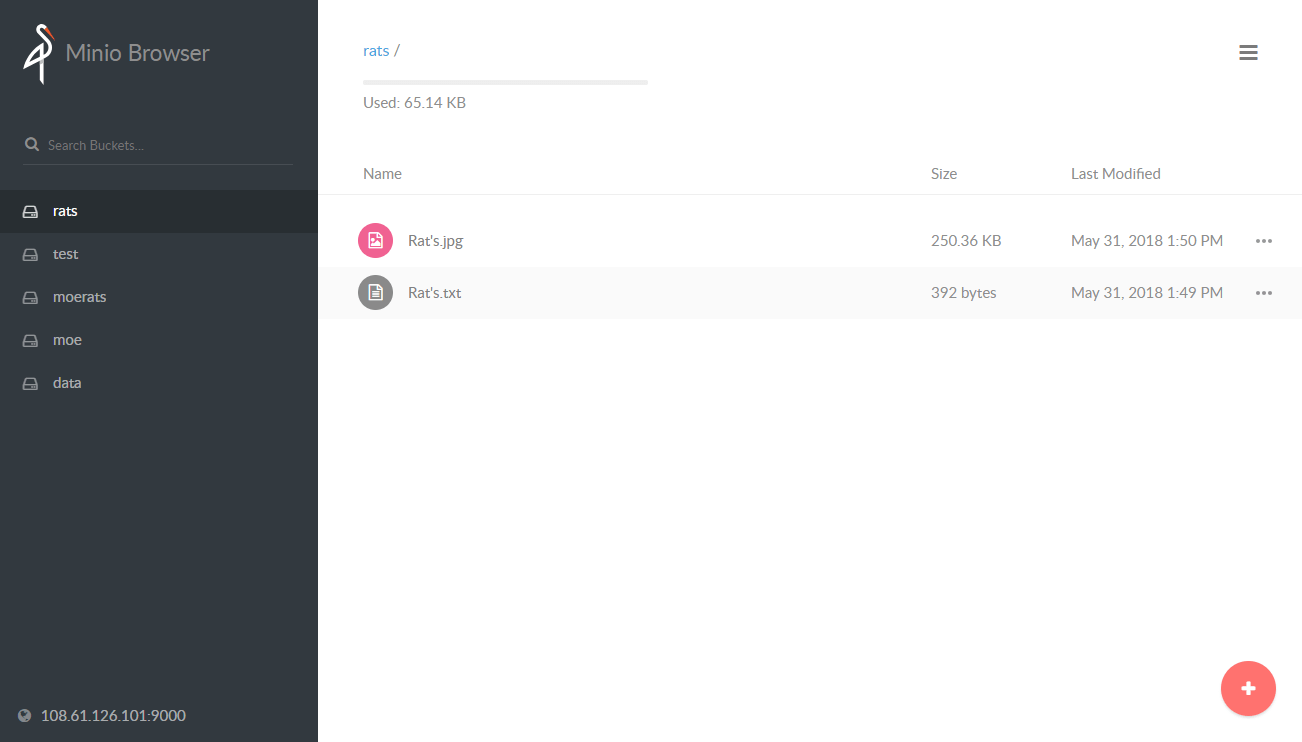
Task: Click the rats breadcrumb link
Action: (x=376, y=51)
